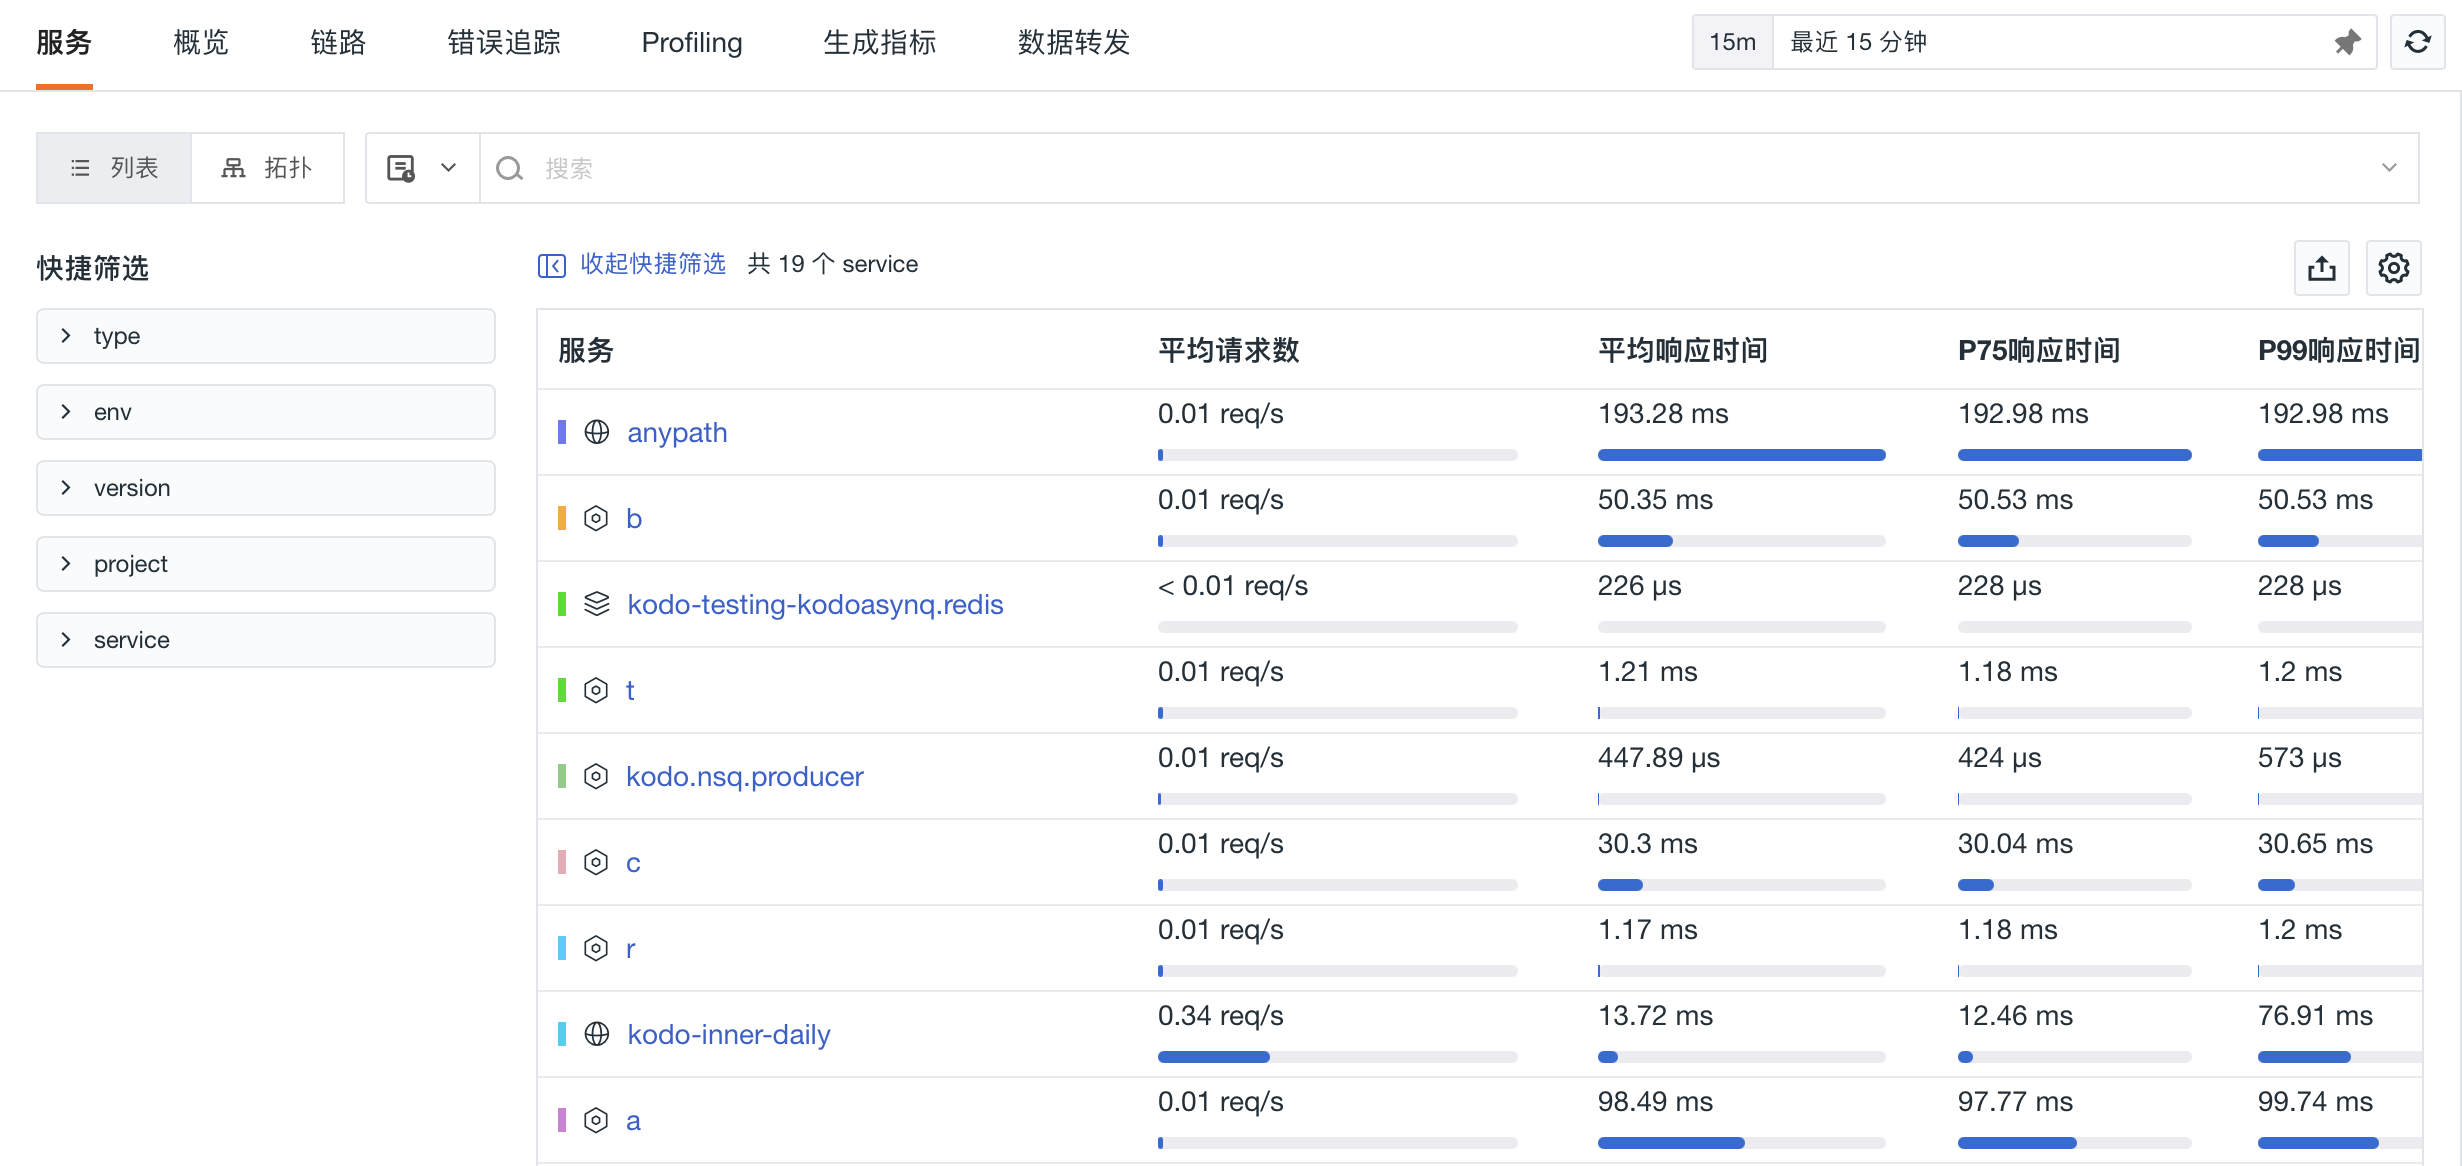This screenshot has width=2462, height=1166.
Task: Click the hexagon icon beside service r
Action: click(596, 948)
